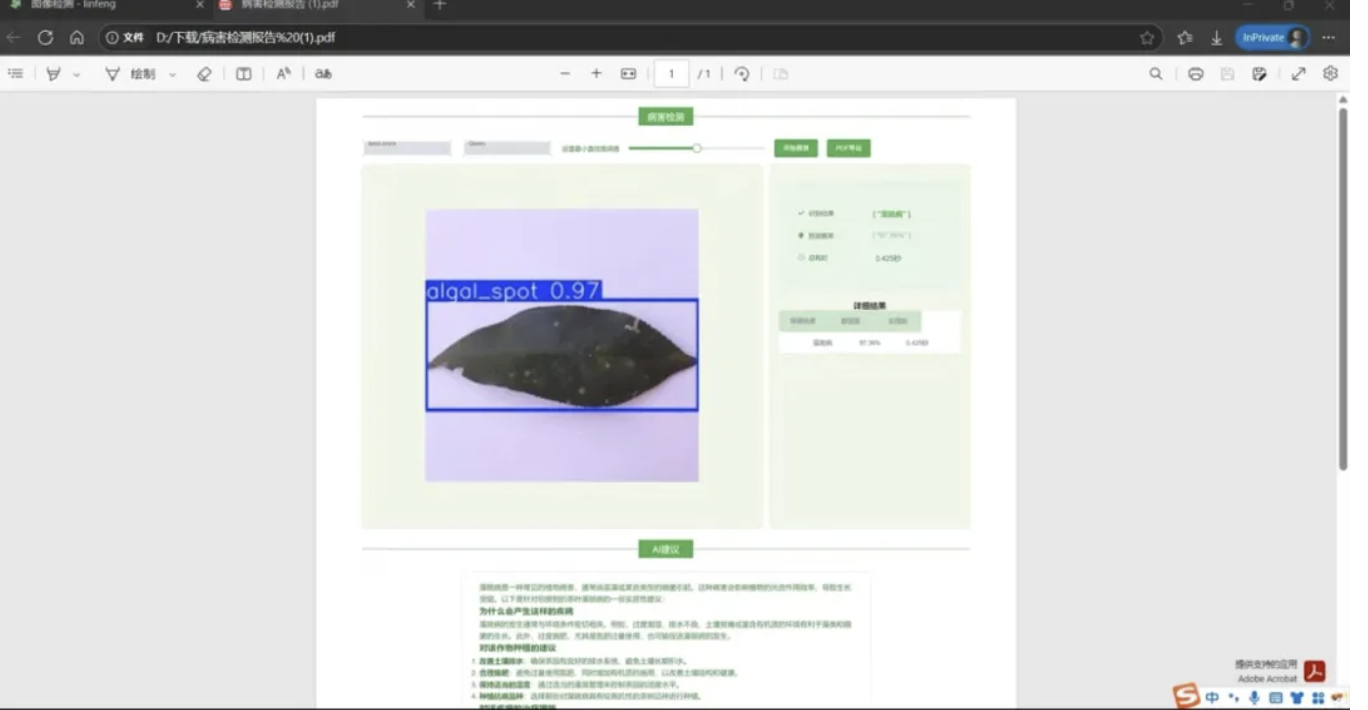Open the Sogou soft keyboard icon
Viewport: 1368px width, 710px height.
1276,698
